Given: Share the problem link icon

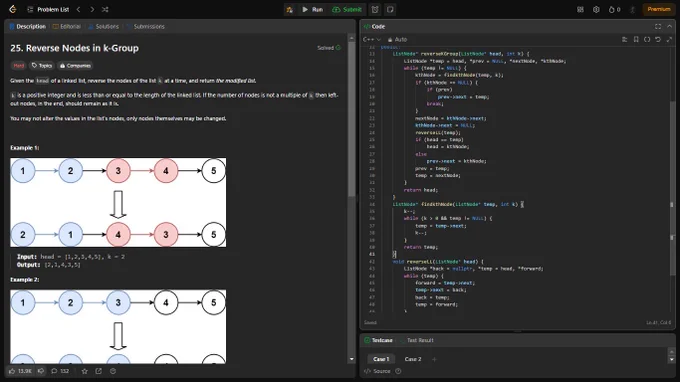Looking at the screenshot, I should 98,371.
